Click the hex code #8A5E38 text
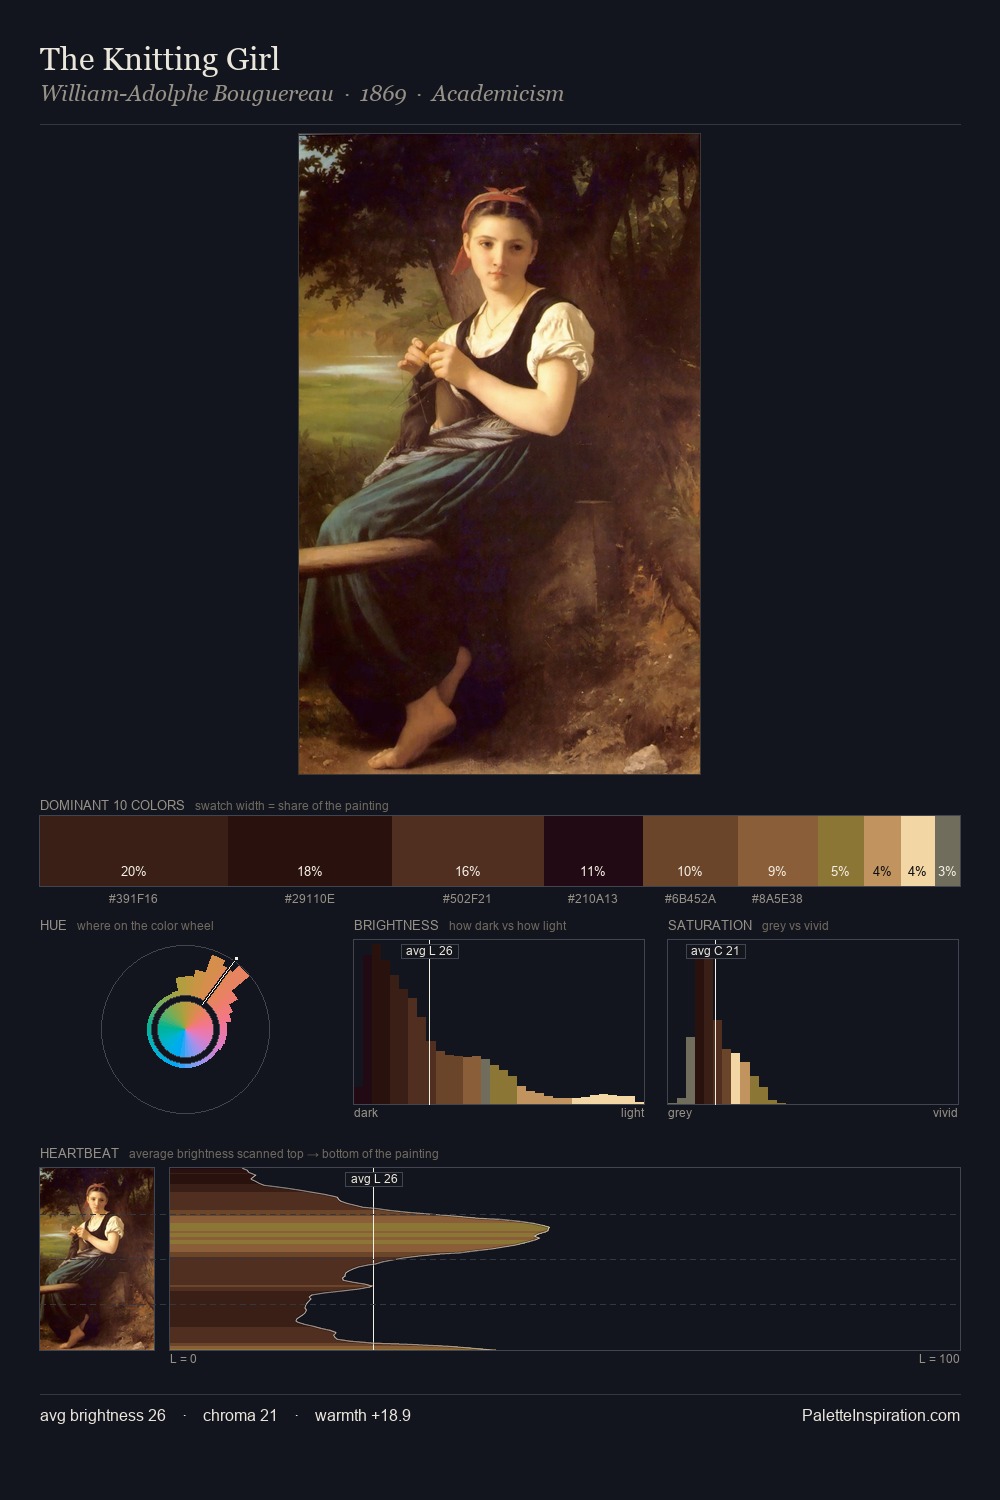This screenshot has height=1500, width=1000. 777,899
